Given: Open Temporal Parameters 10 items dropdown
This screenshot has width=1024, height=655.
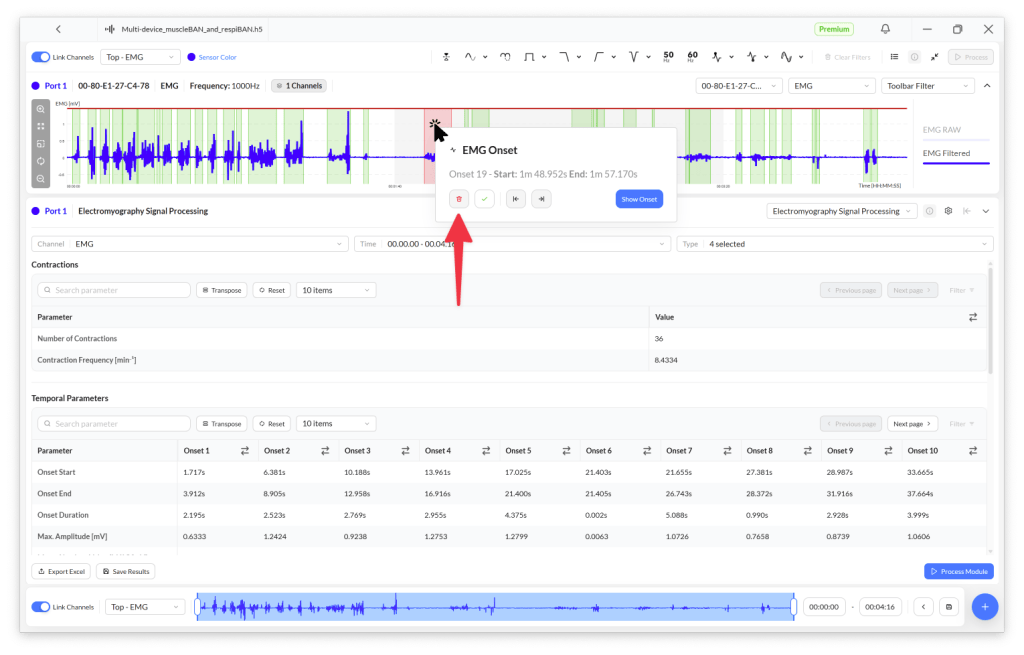Looking at the screenshot, I should point(336,424).
